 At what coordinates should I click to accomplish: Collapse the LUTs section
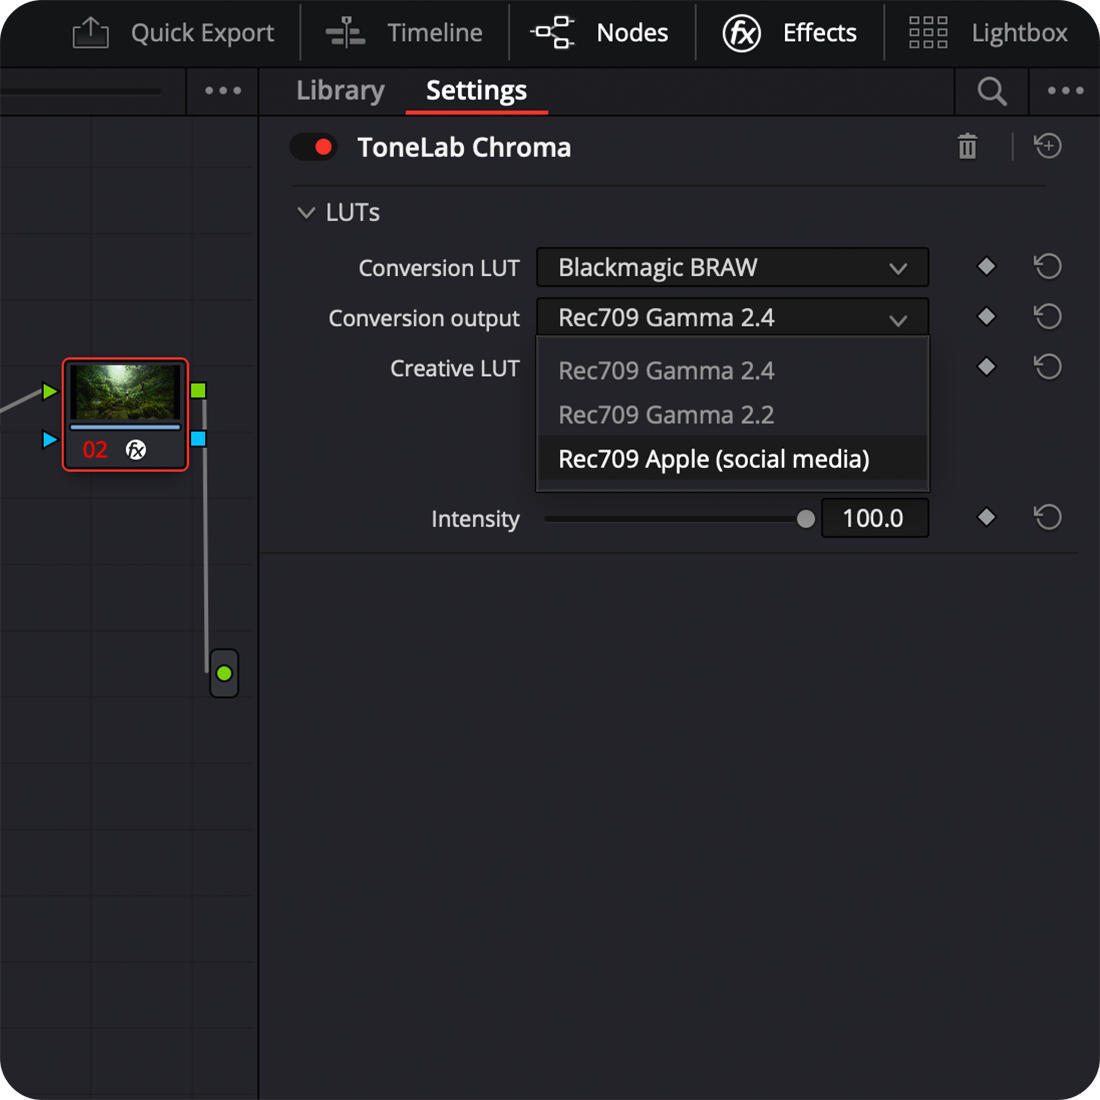307,212
